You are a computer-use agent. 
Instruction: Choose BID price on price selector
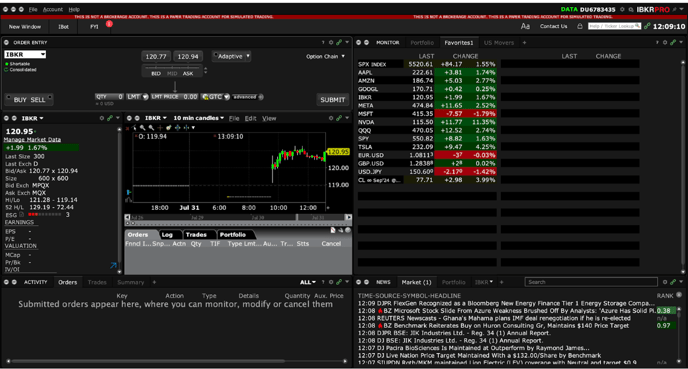click(156, 73)
